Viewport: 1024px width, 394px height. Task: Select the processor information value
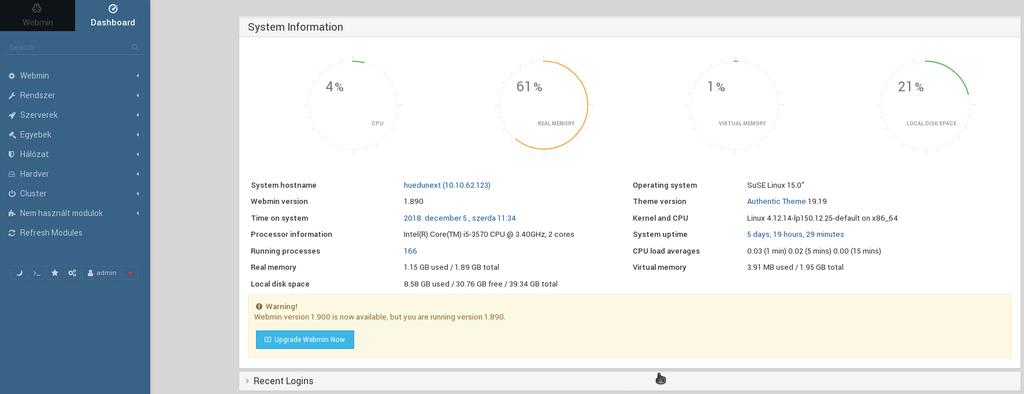point(489,235)
